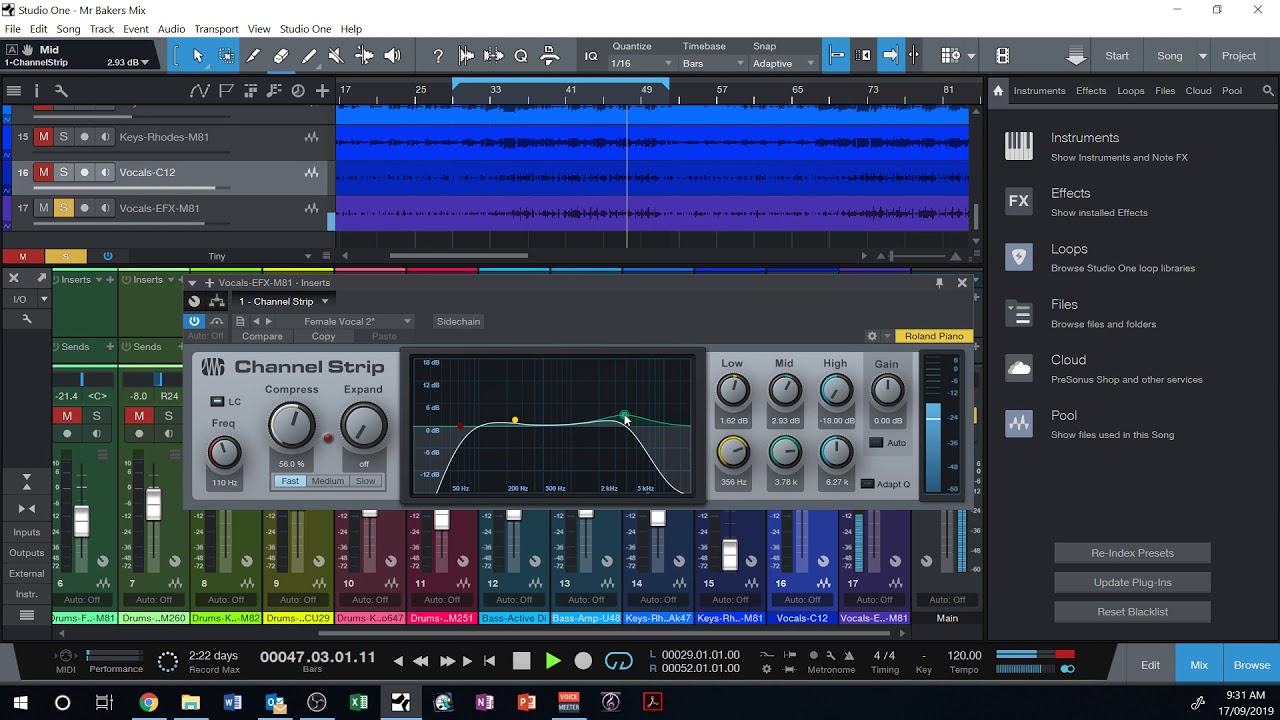The width and height of the screenshot is (1280, 720).
Task: Open Voicemeeter from the taskbar
Action: pyautogui.click(x=569, y=702)
